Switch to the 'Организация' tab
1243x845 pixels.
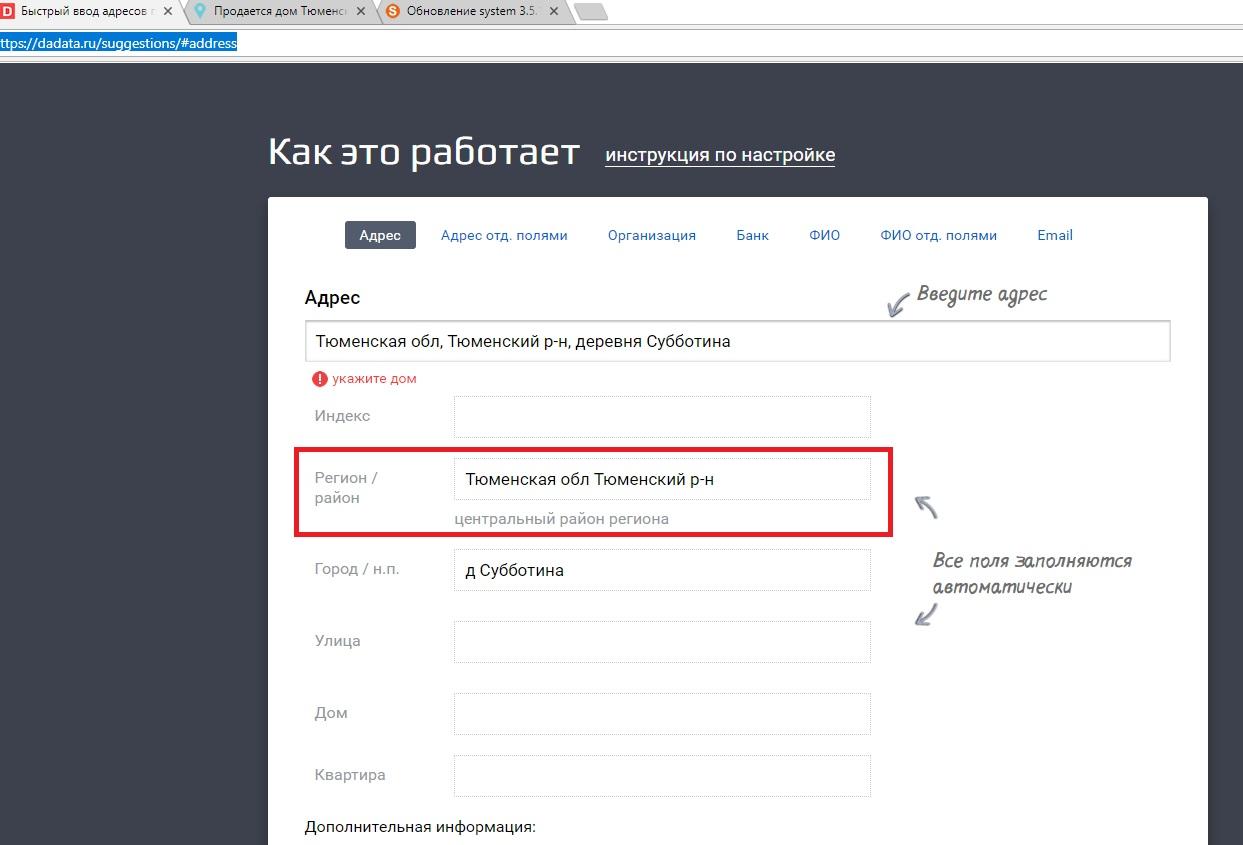tap(651, 235)
